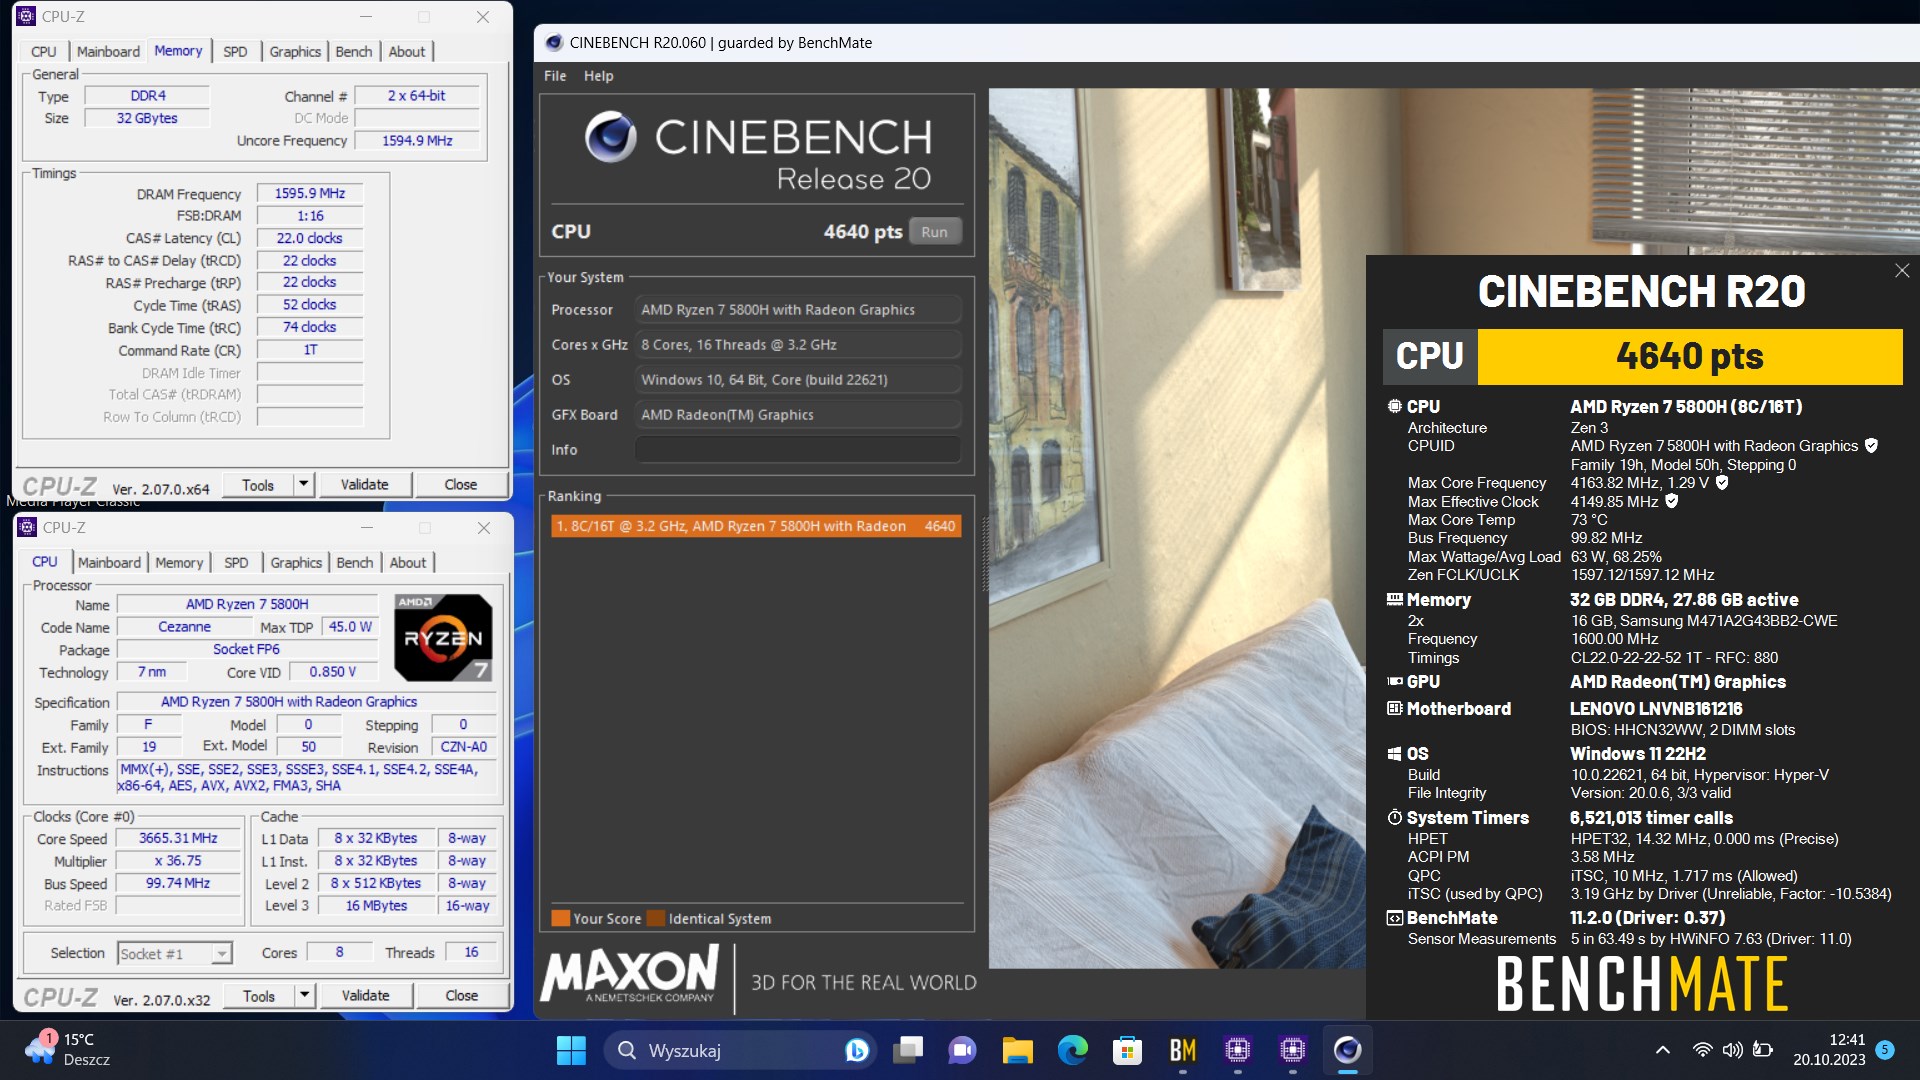The height and width of the screenshot is (1080, 1920).
Task: Click Tools button in upper CPU-Z window
Action: [x=257, y=484]
